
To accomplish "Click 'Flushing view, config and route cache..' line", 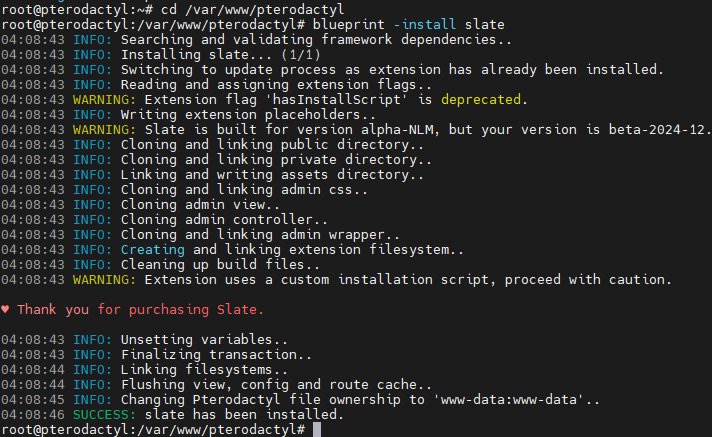I will (276, 384).
